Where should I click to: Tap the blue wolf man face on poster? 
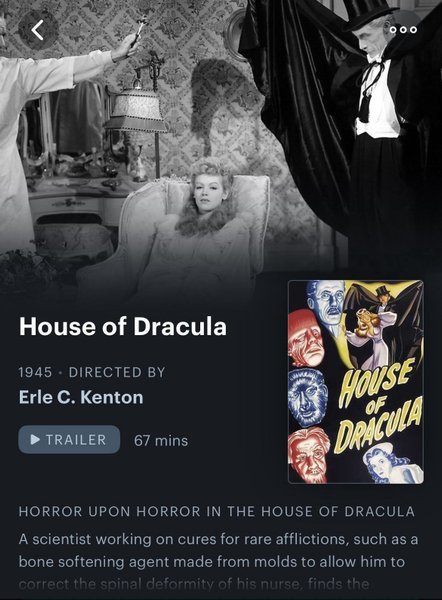click(x=307, y=398)
